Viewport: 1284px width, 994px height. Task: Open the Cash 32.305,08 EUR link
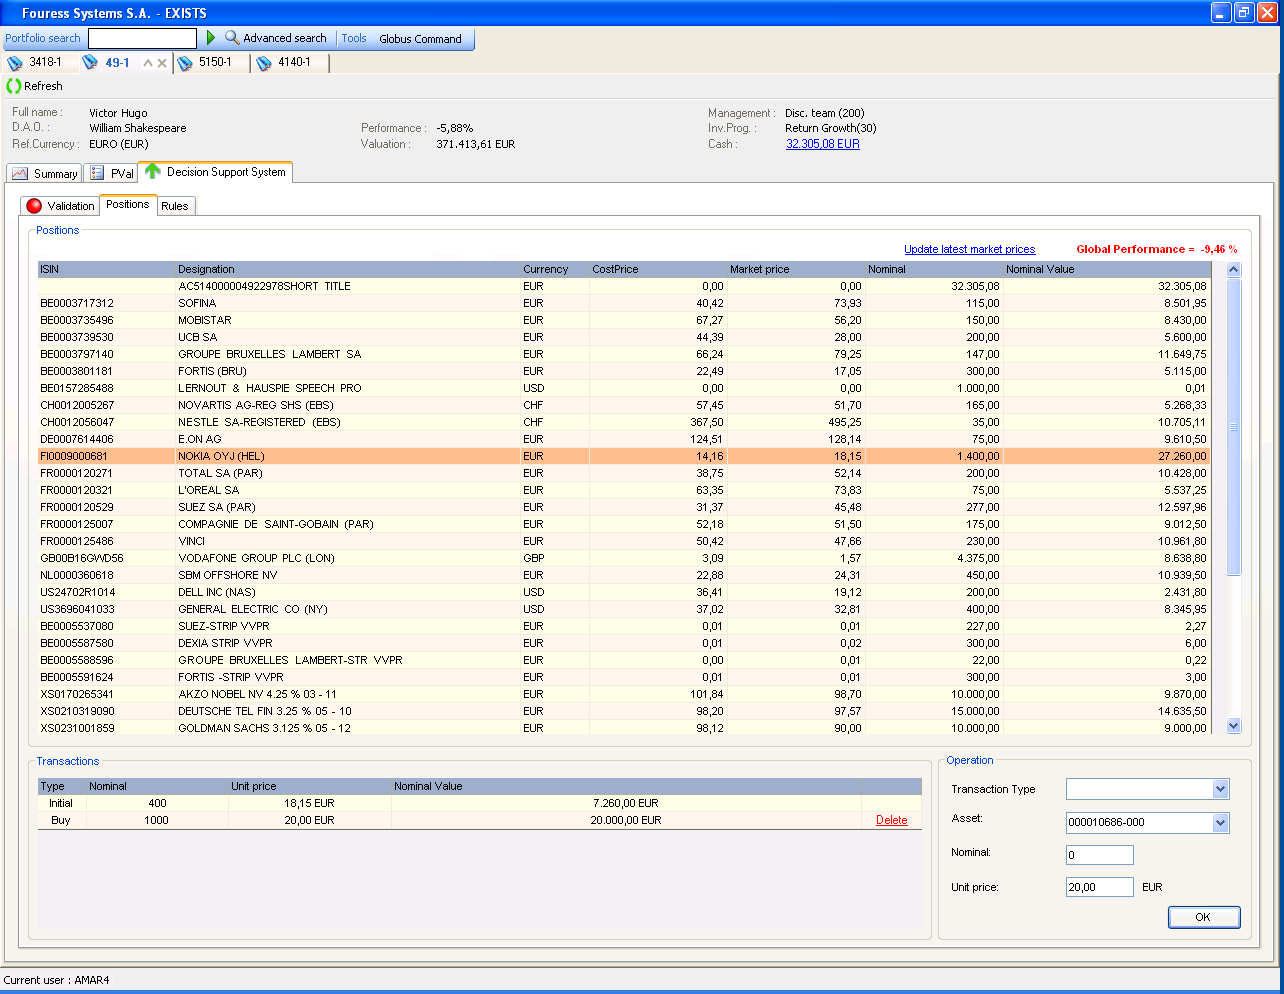pos(823,144)
